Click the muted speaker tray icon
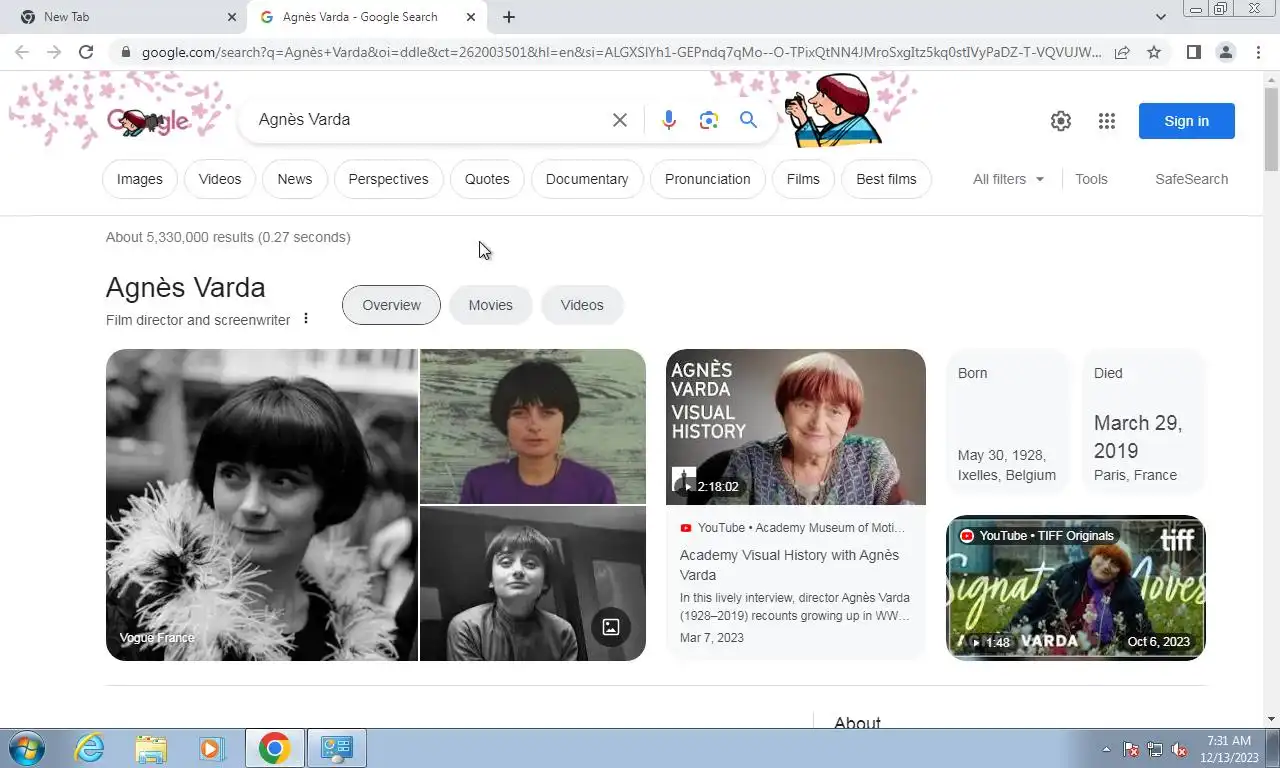The width and height of the screenshot is (1280, 768). pos(1179,749)
